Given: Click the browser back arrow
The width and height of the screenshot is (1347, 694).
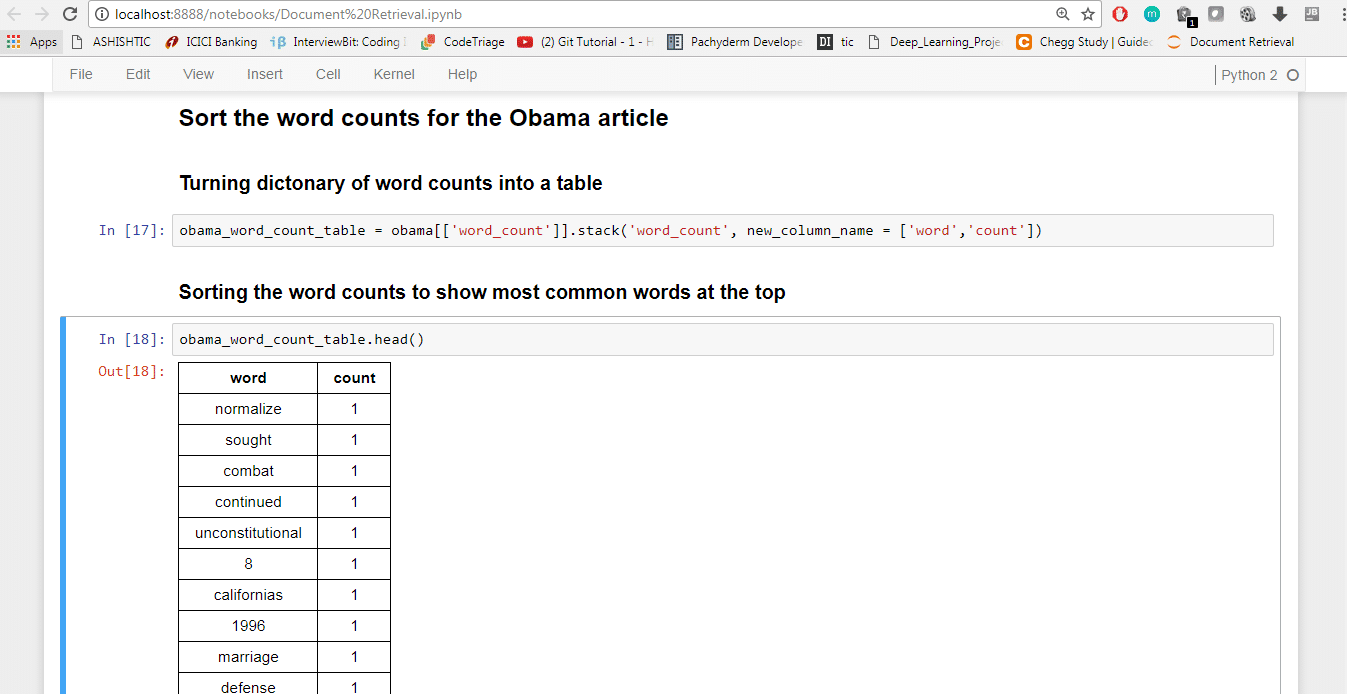Looking at the screenshot, I should (x=14, y=14).
